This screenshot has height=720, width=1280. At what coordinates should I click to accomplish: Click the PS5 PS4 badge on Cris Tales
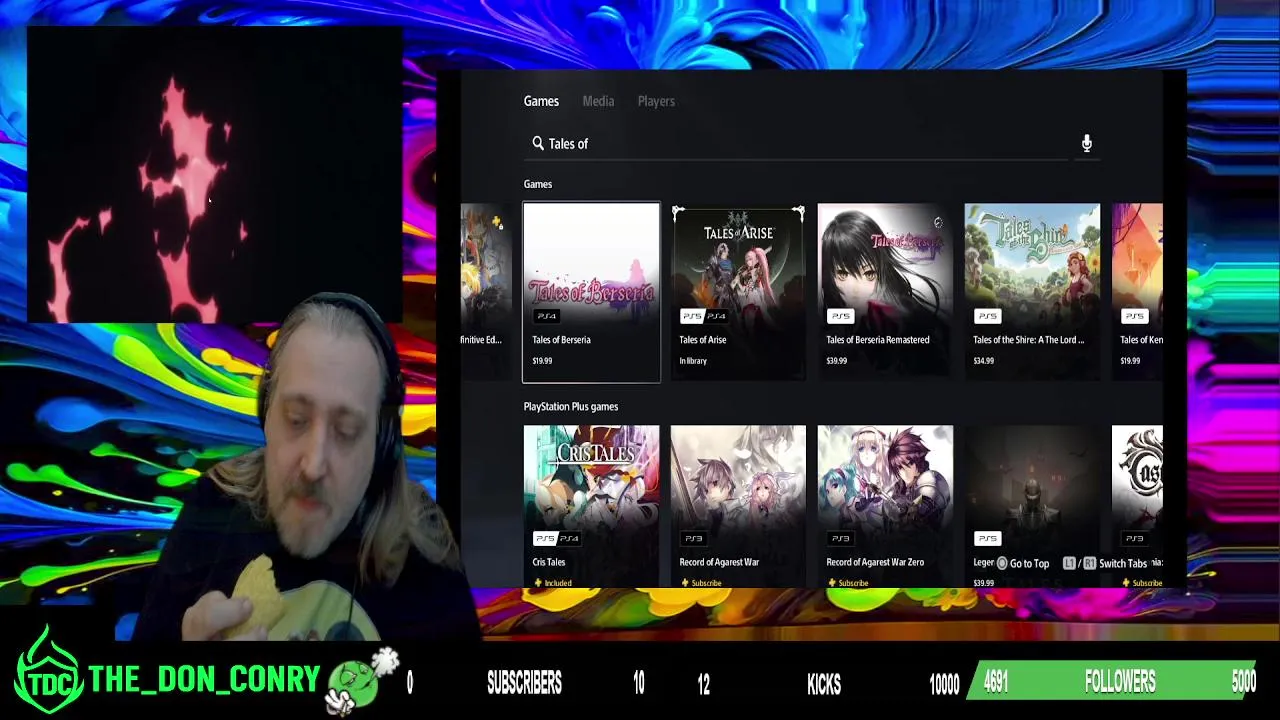557,538
